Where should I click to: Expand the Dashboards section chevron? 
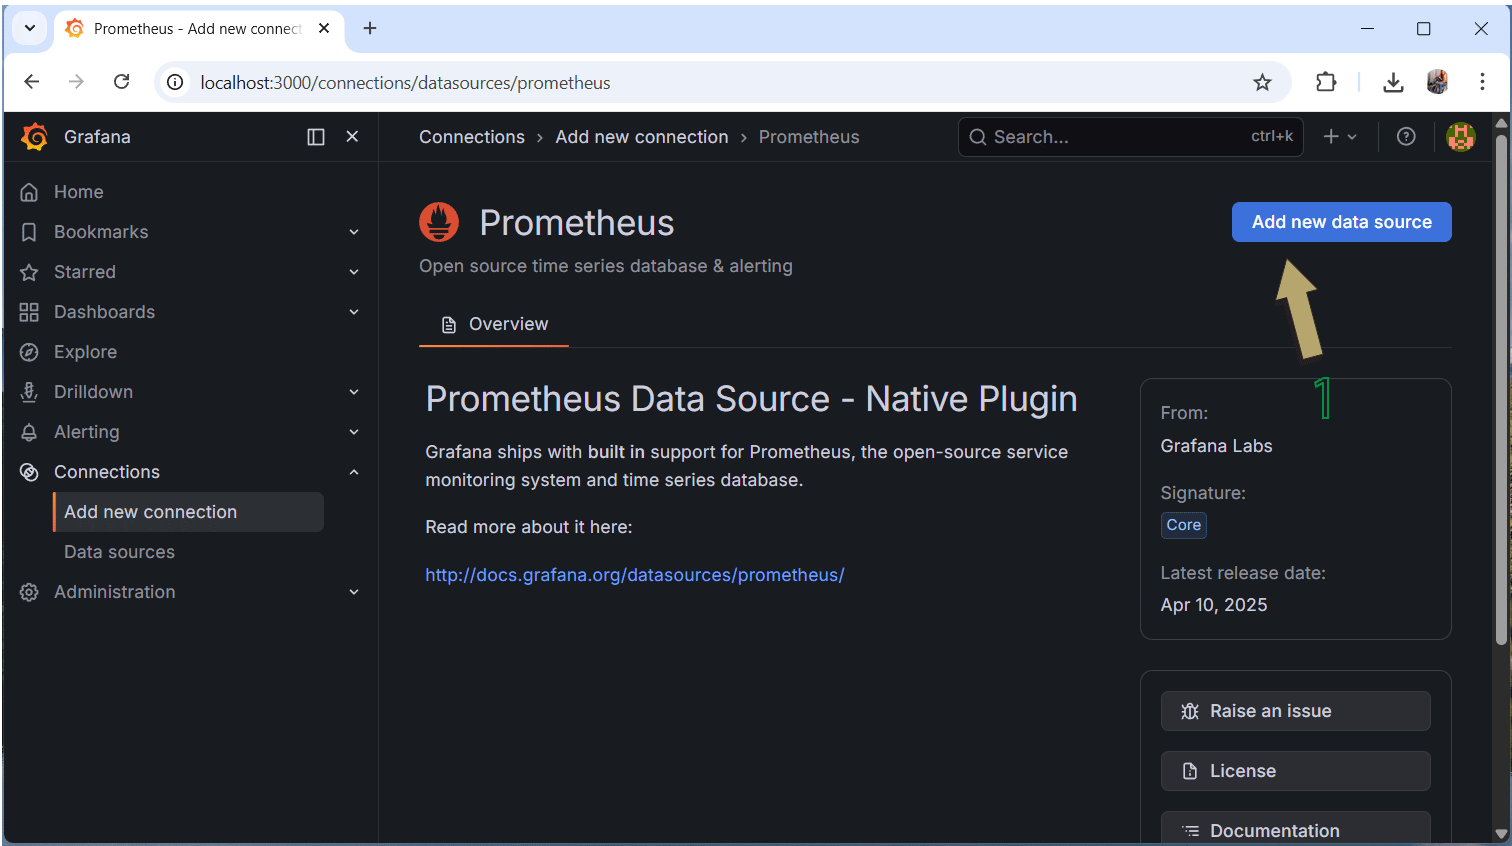353,311
